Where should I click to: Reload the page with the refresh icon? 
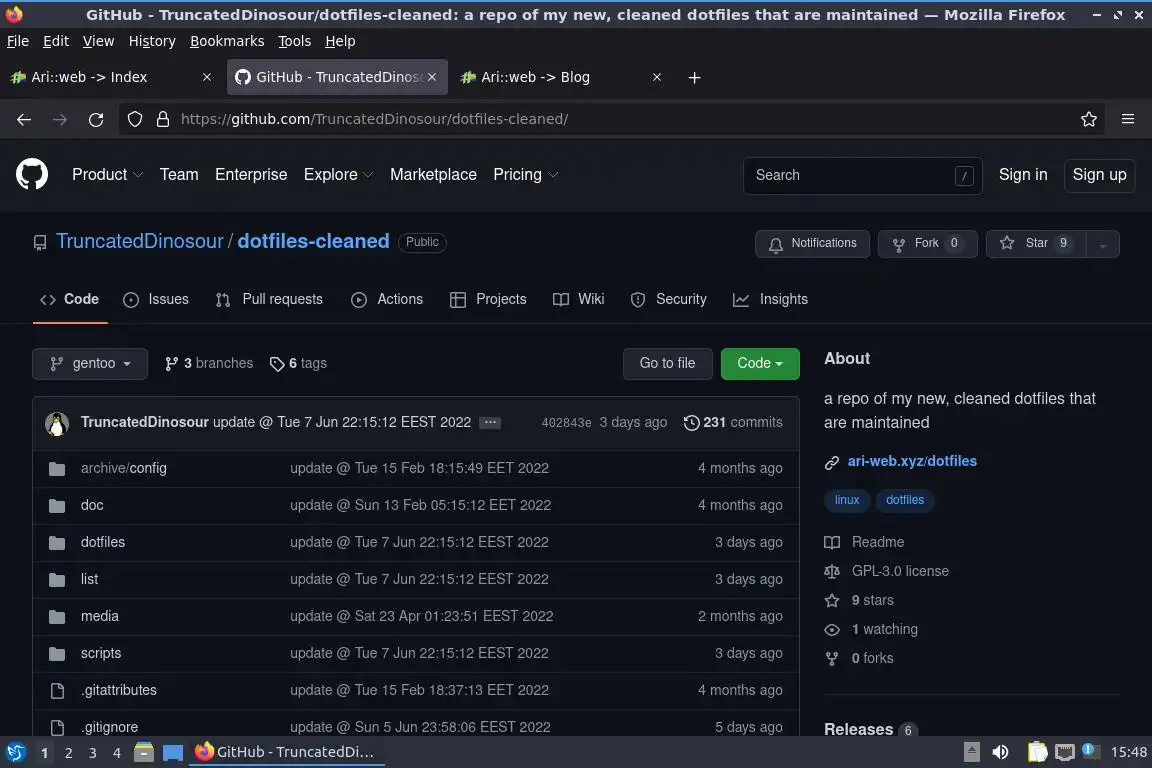(96, 119)
